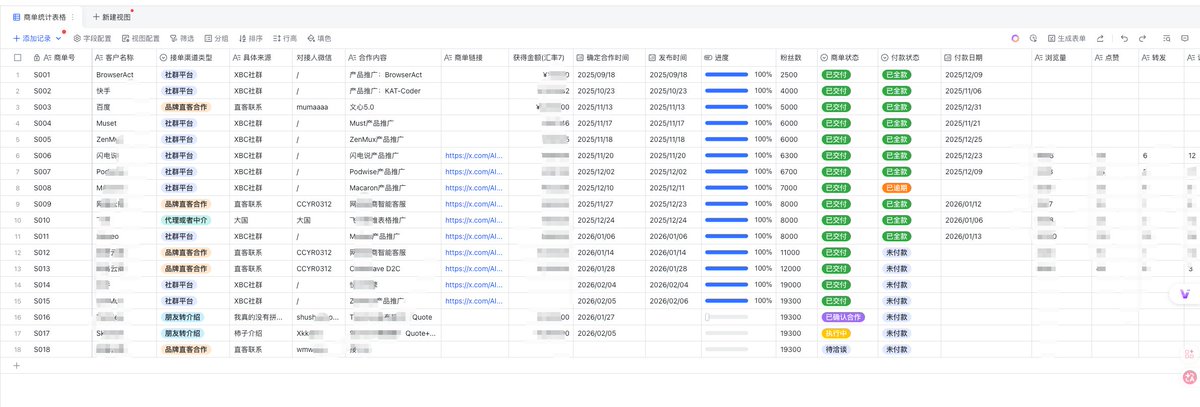This screenshot has width=1200, height=407.
Task: Open the 行高 row height tool
Action: [285, 37]
